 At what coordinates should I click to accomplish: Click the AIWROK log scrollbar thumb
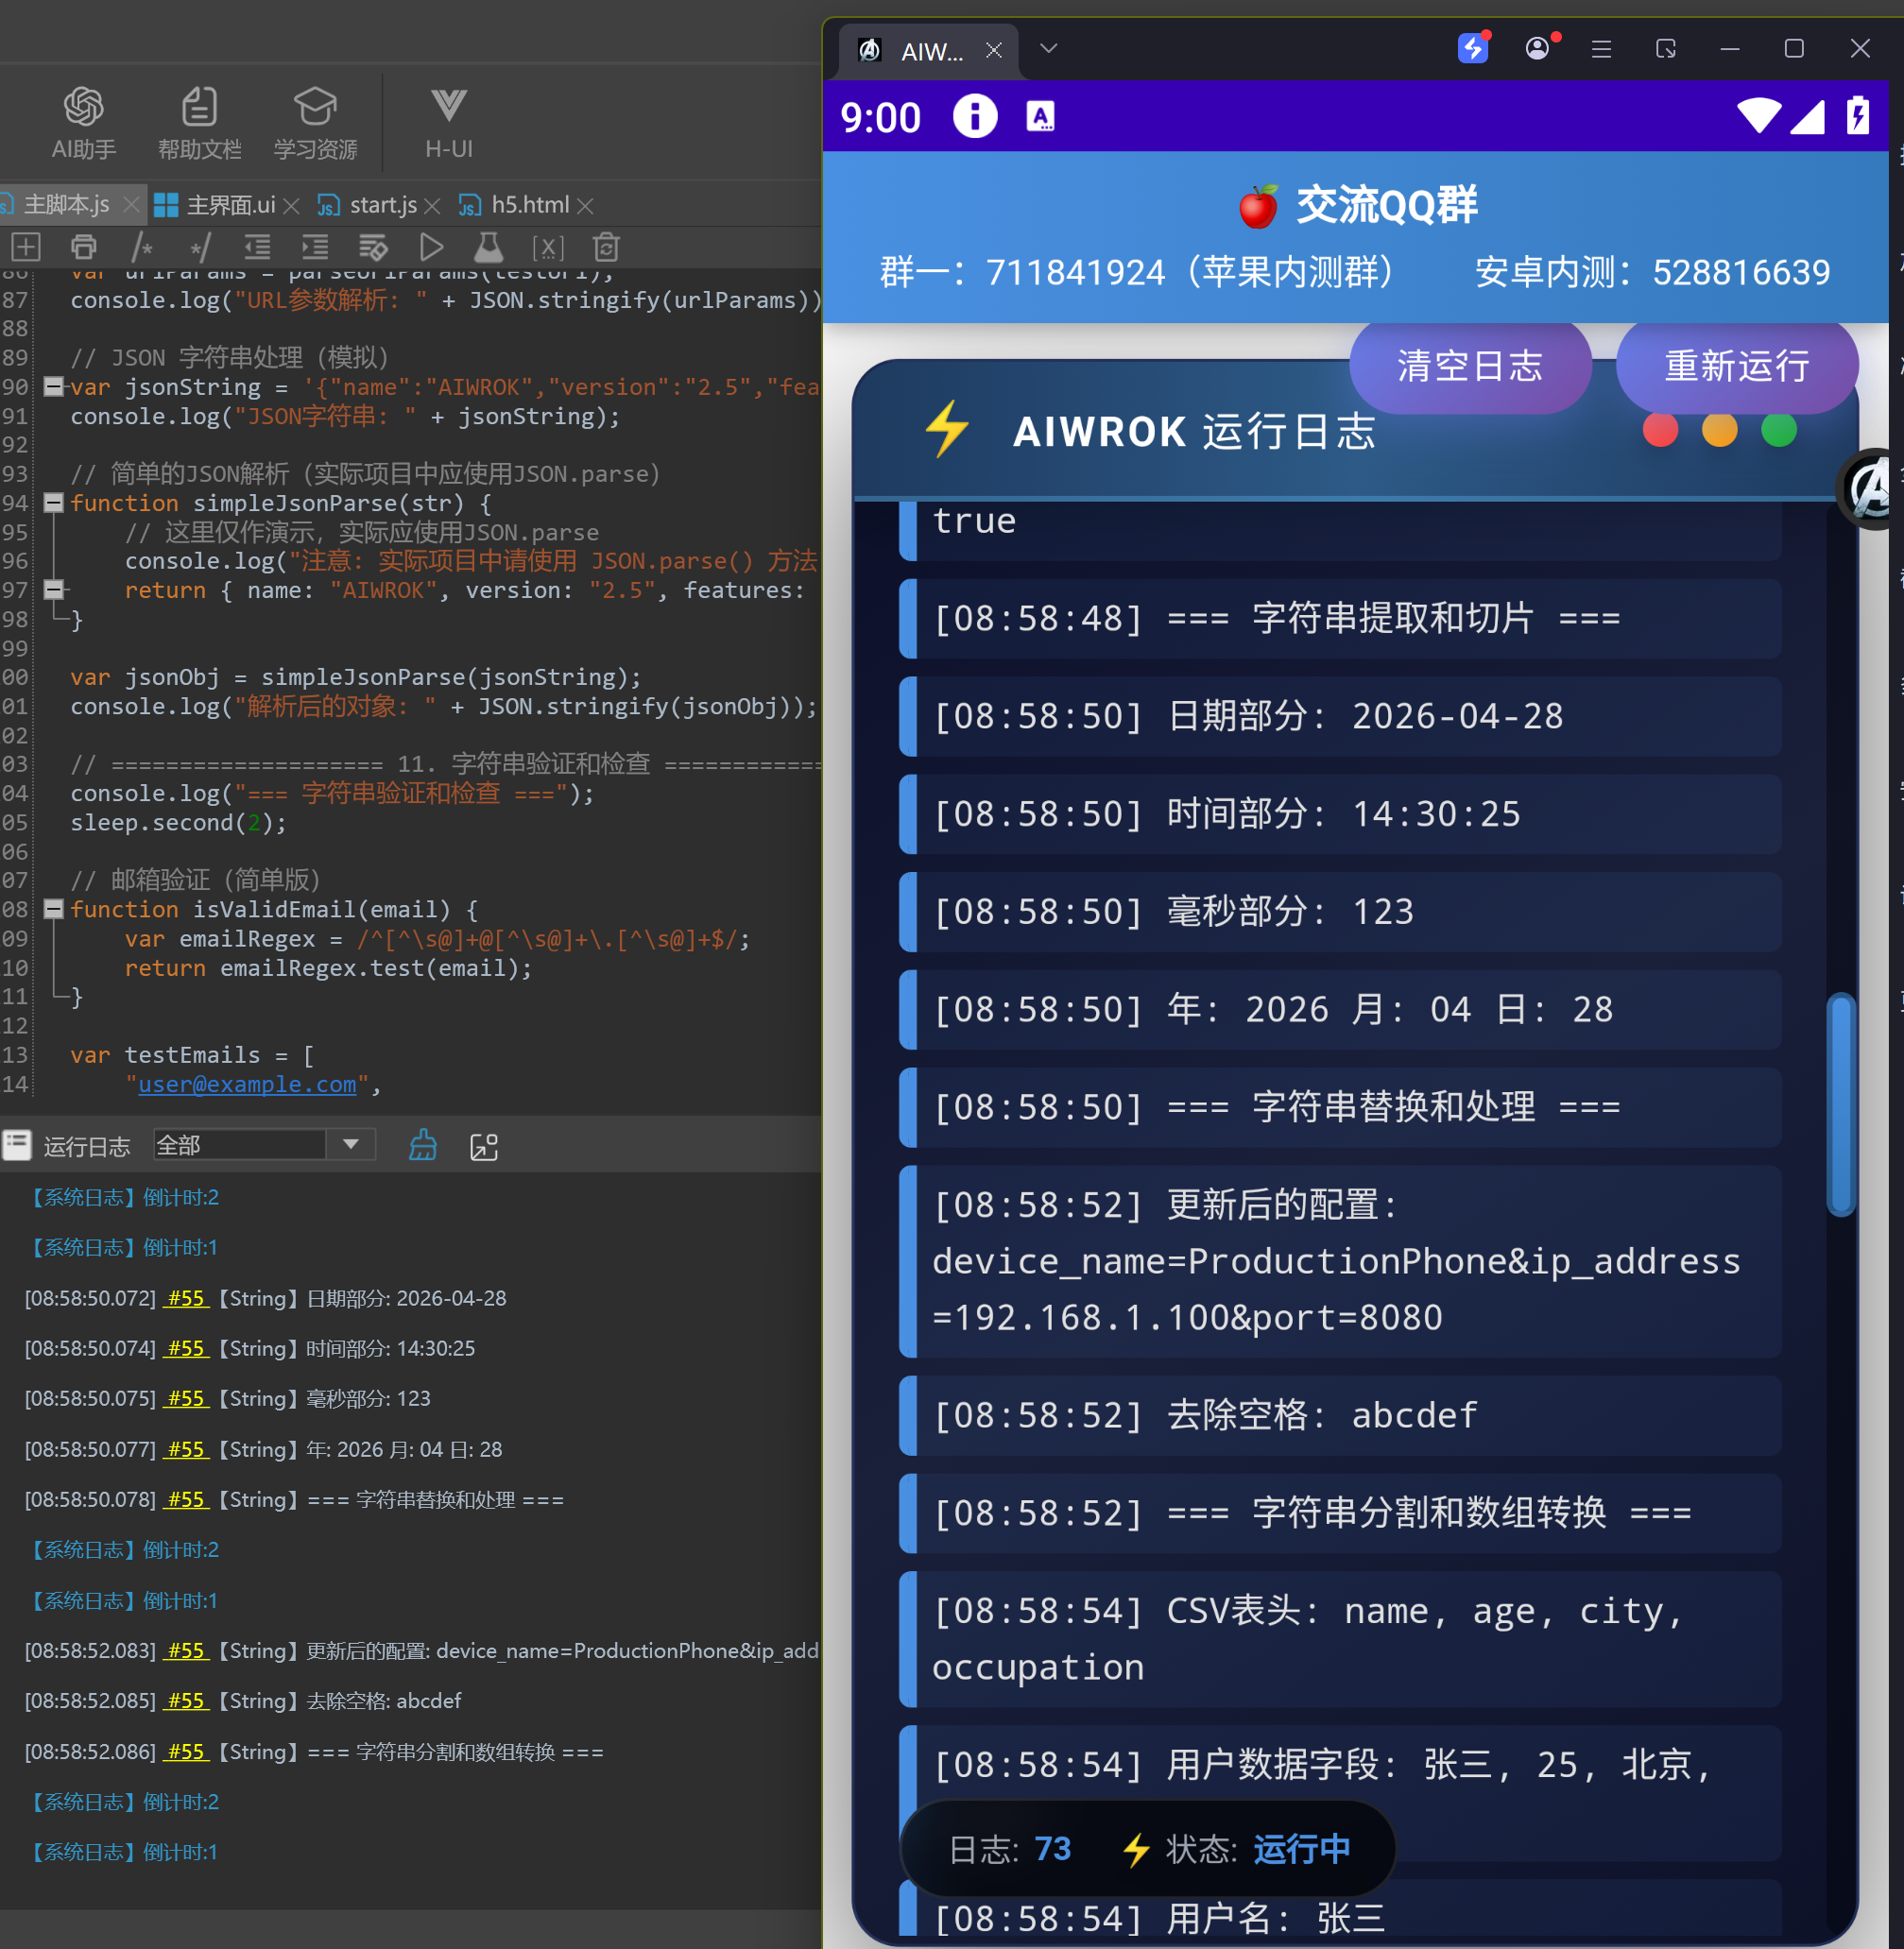pos(1839,1104)
